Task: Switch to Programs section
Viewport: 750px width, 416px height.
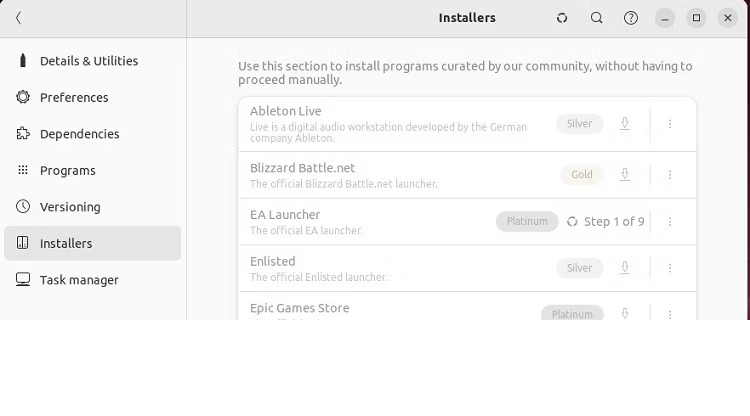Action: click(67, 171)
